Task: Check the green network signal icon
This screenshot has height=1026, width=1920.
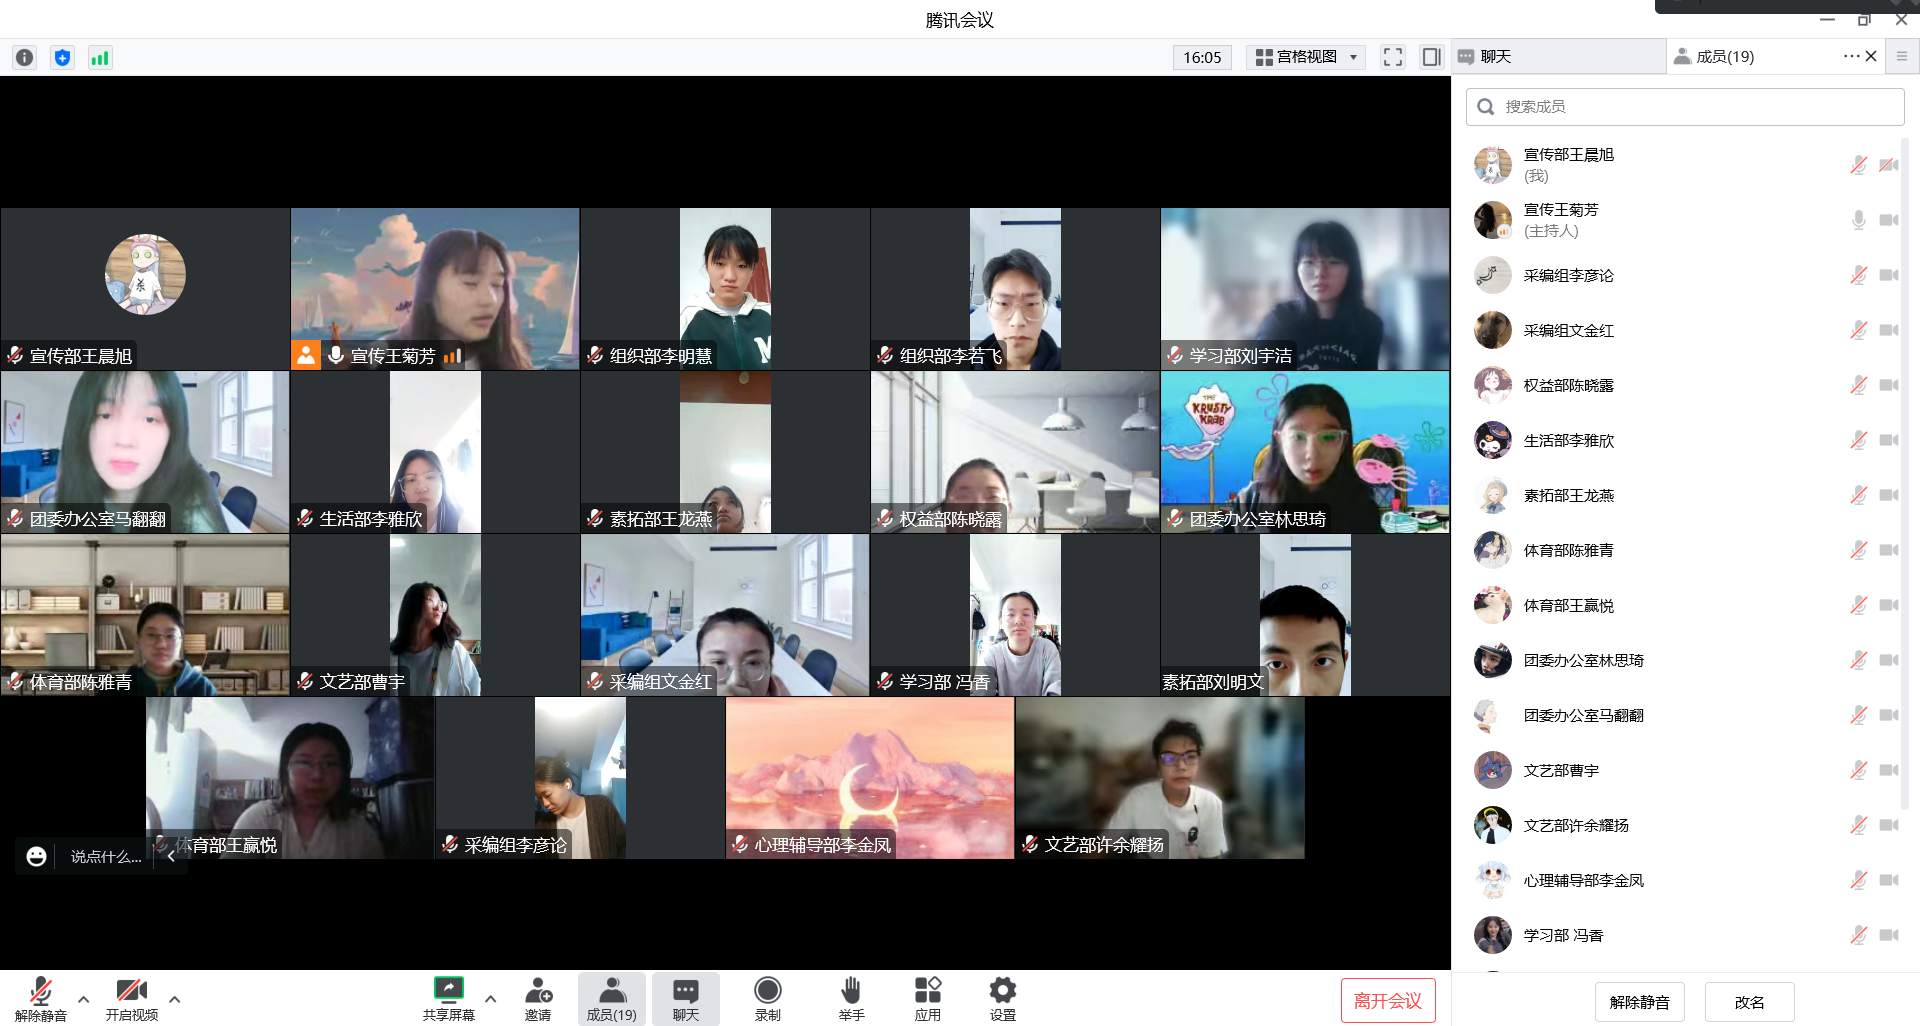Action: pyautogui.click(x=100, y=58)
